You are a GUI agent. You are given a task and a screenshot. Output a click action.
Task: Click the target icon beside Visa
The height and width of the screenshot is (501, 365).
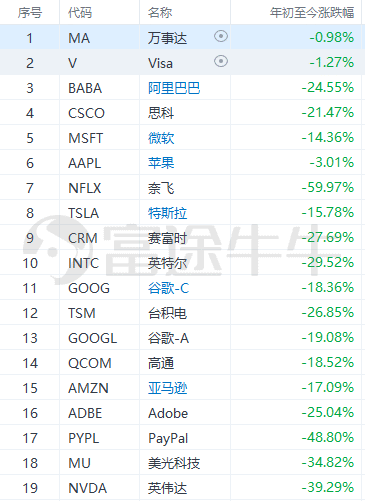(221, 61)
